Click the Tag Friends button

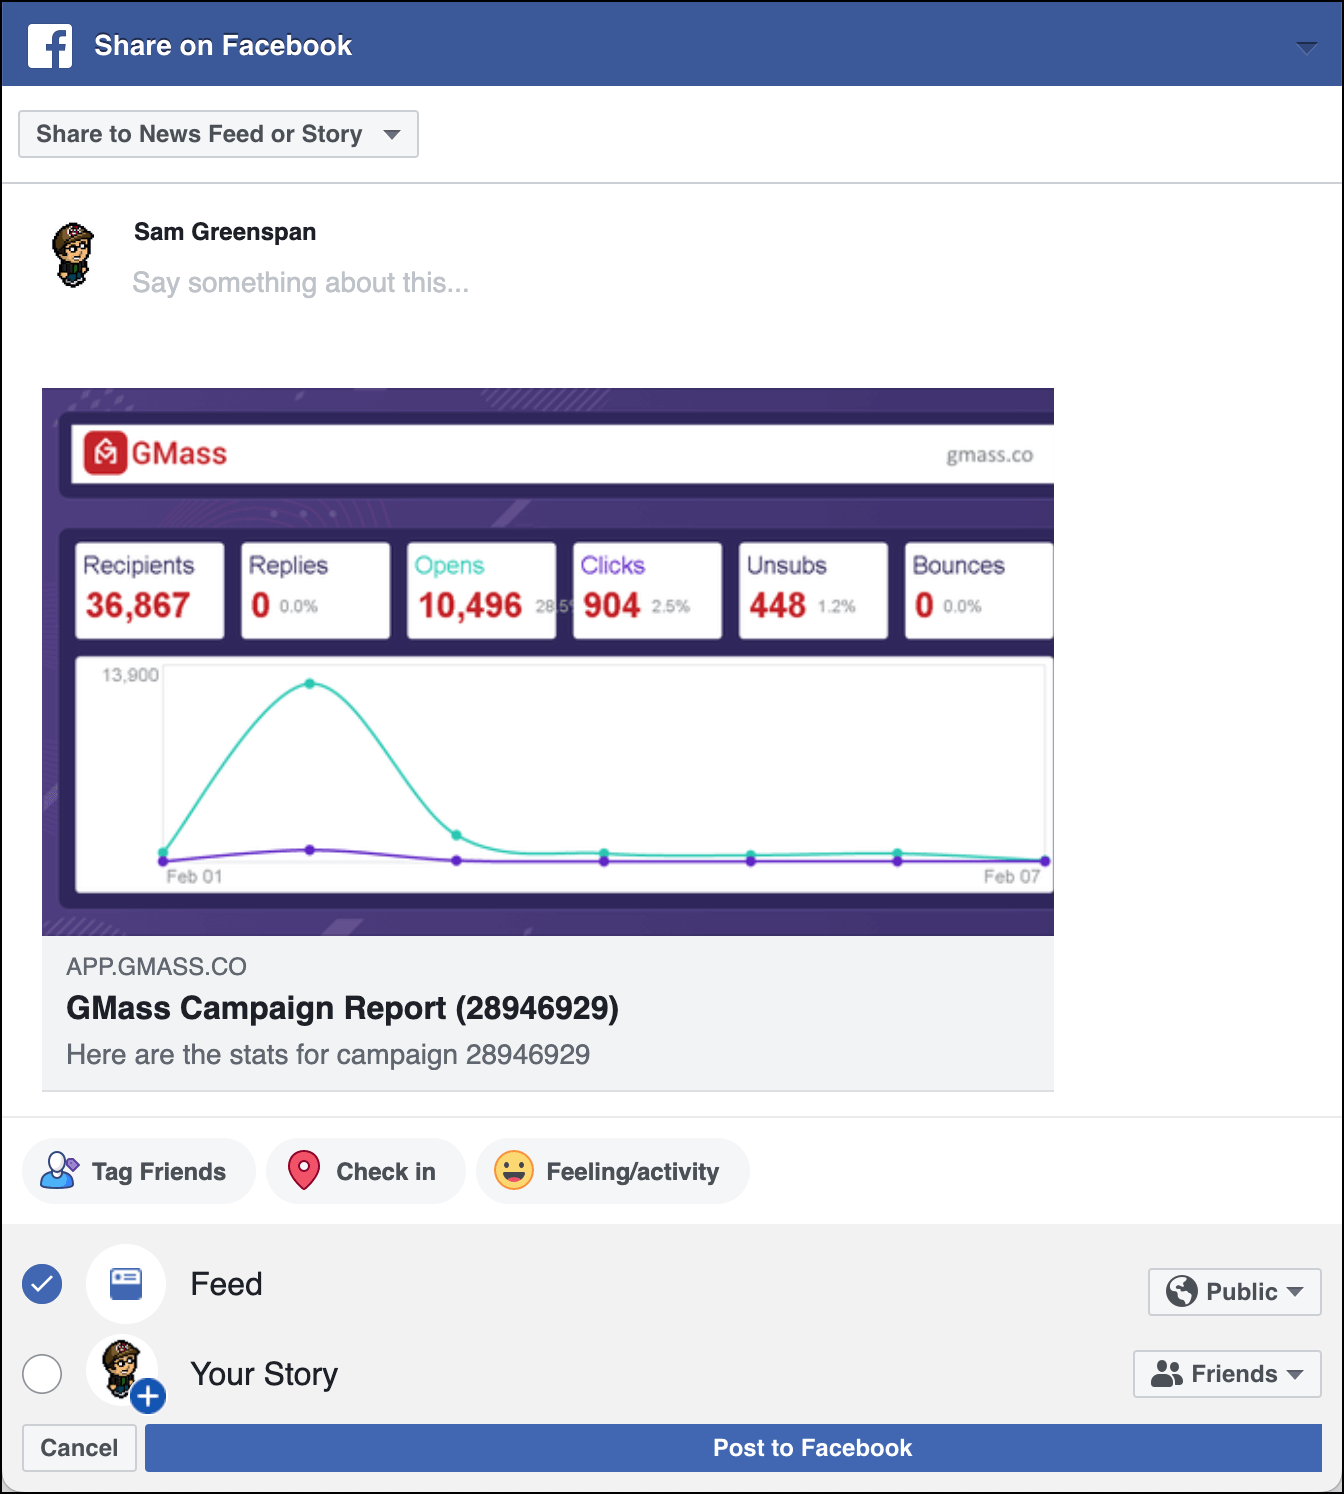point(139,1171)
